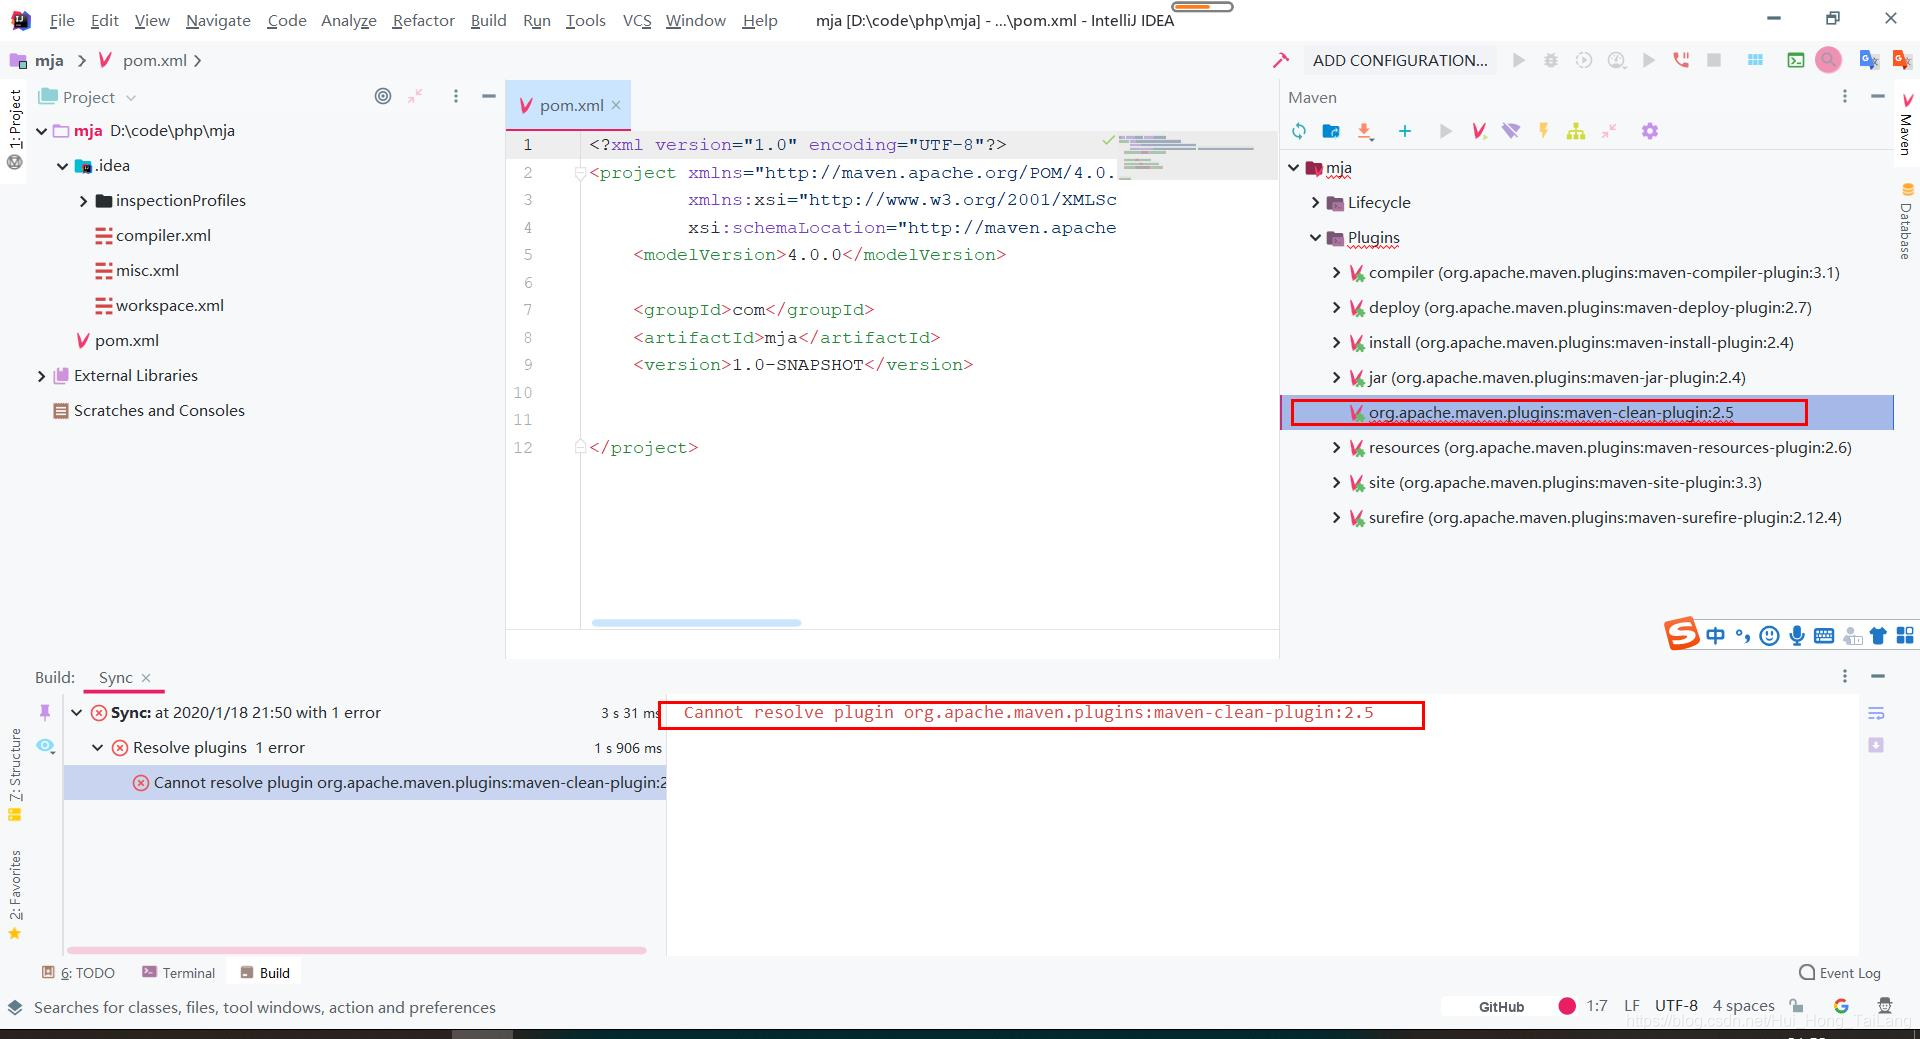
Task: Reimport all Maven projects refresh icon
Action: [x=1299, y=131]
